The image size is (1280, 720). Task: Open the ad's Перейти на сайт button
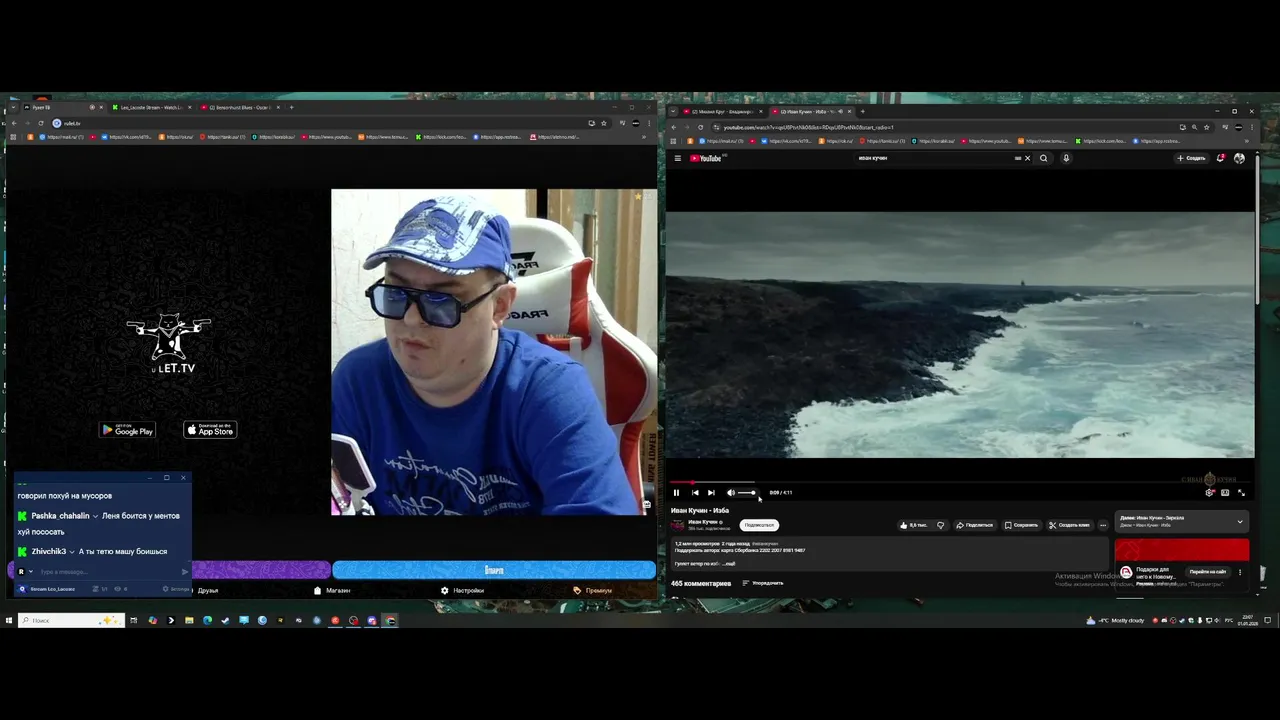[x=1207, y=572]
